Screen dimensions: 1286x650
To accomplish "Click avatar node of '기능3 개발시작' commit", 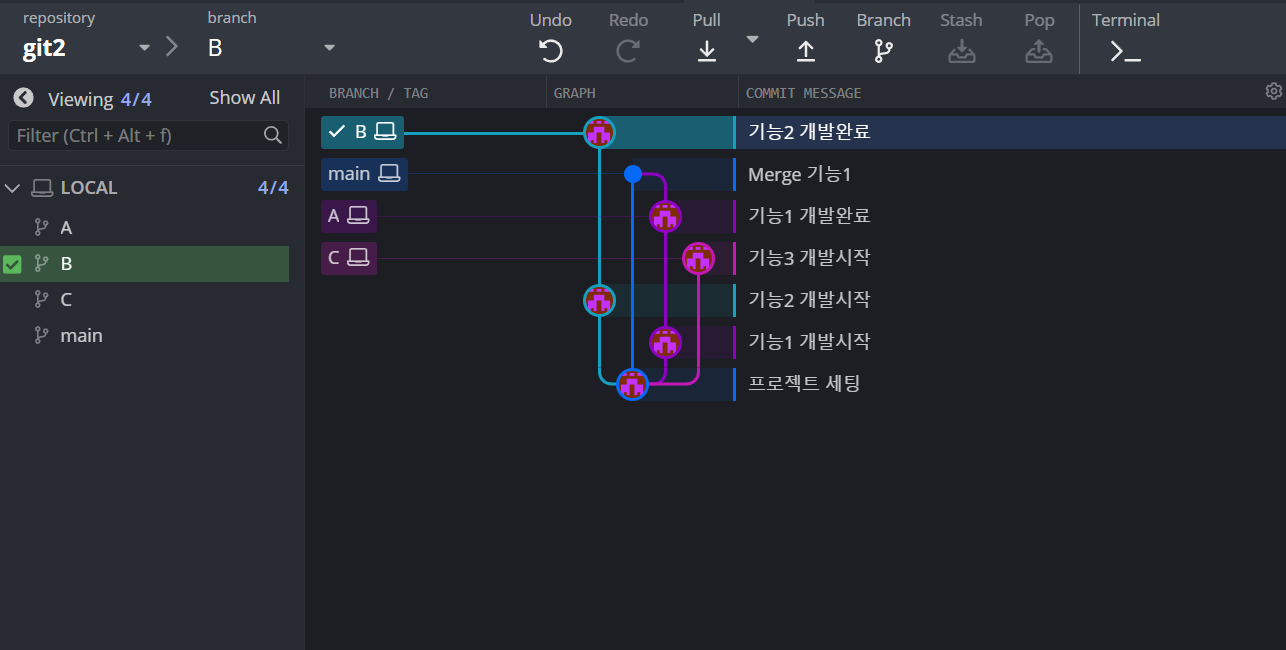I will pyautogui.click(x=698, y=258).
